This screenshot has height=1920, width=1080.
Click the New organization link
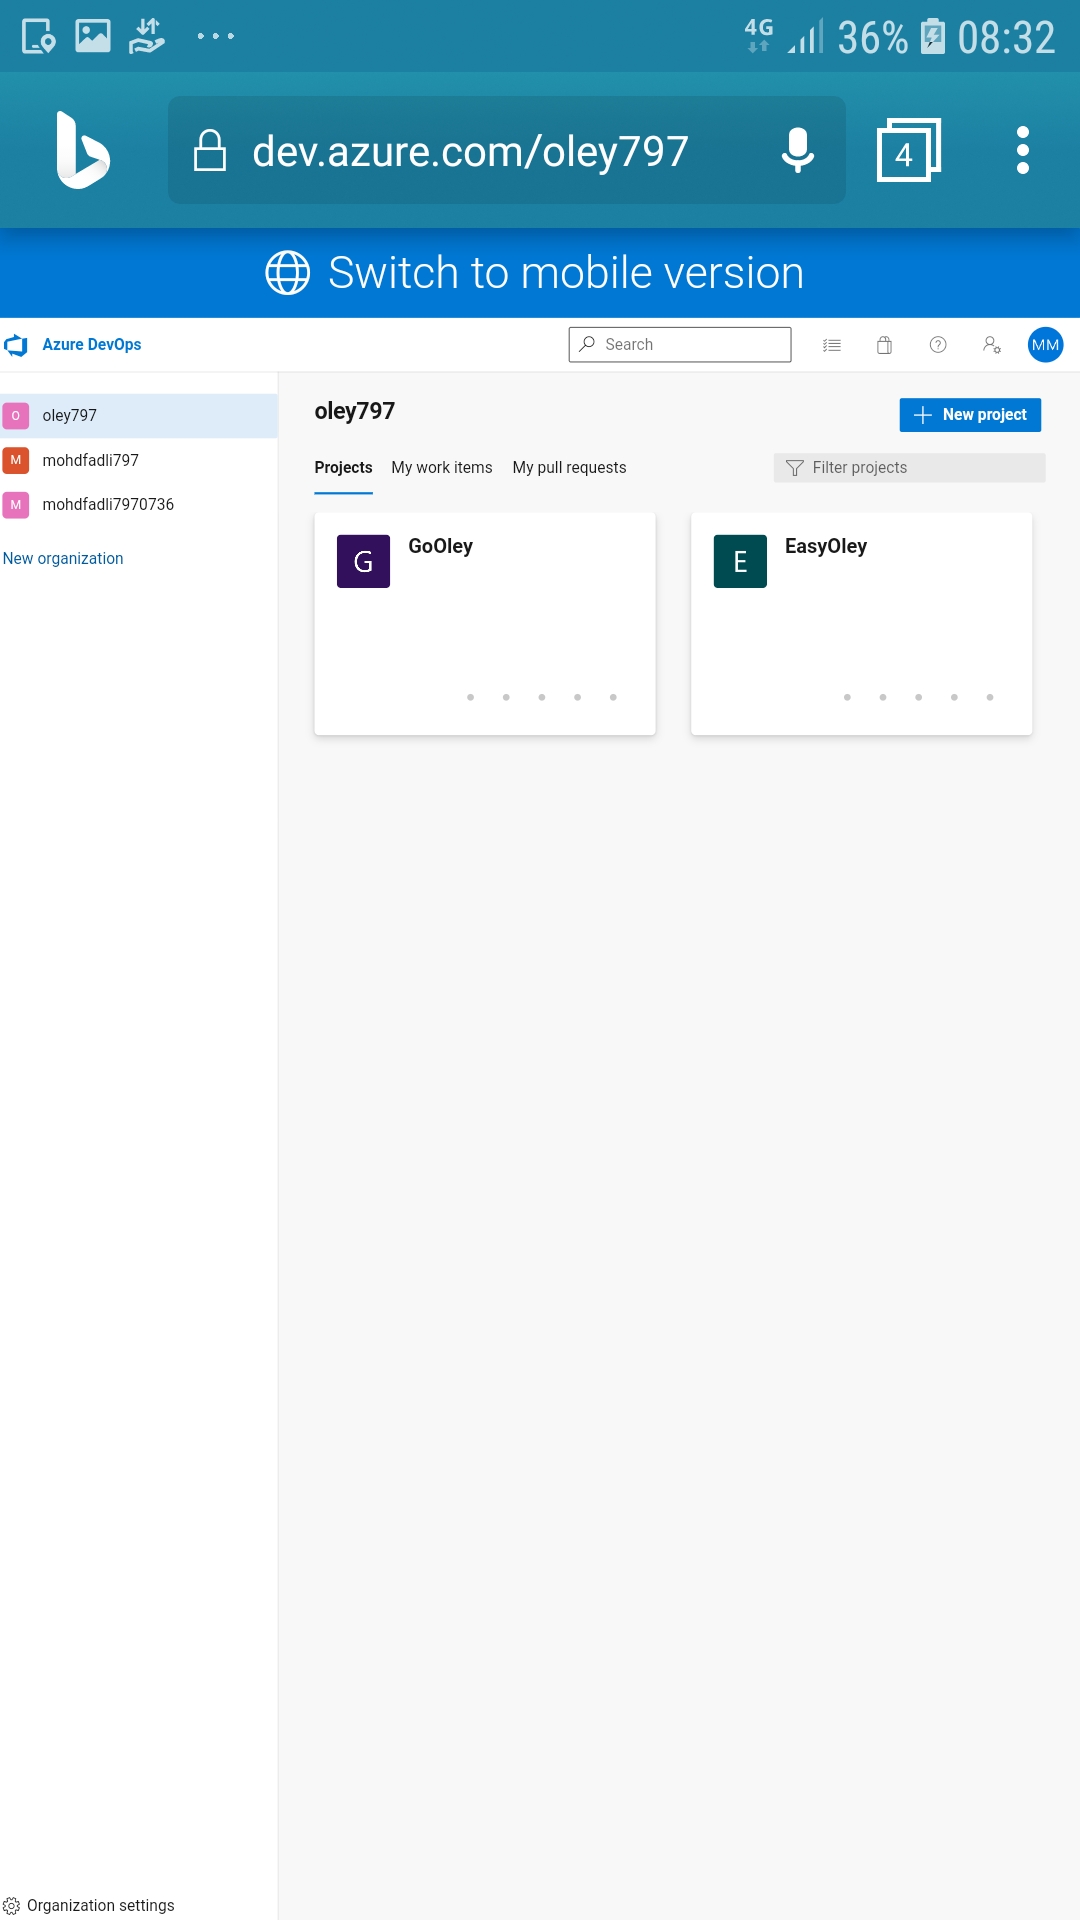coord(63,559)
